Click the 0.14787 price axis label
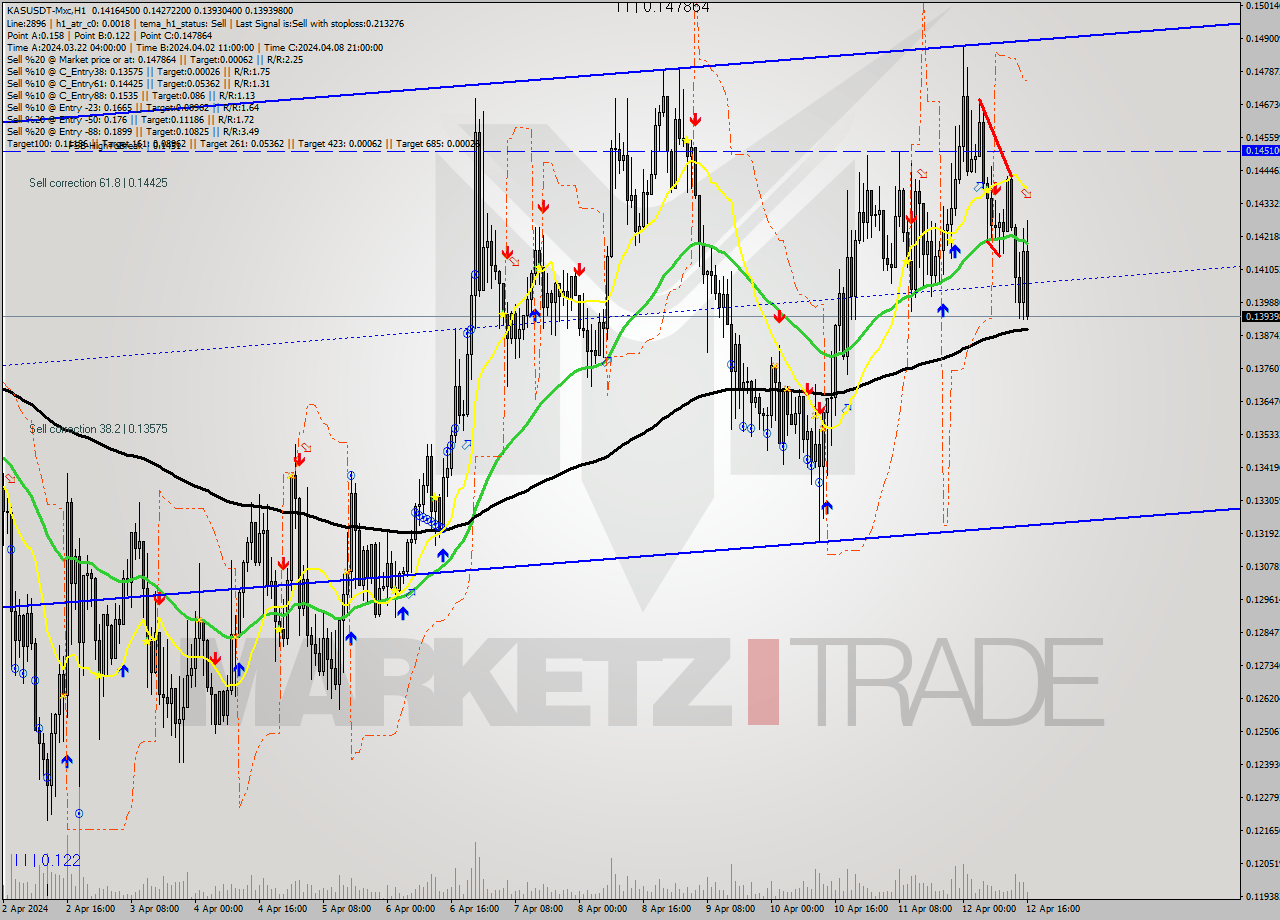 (1262, 71)
